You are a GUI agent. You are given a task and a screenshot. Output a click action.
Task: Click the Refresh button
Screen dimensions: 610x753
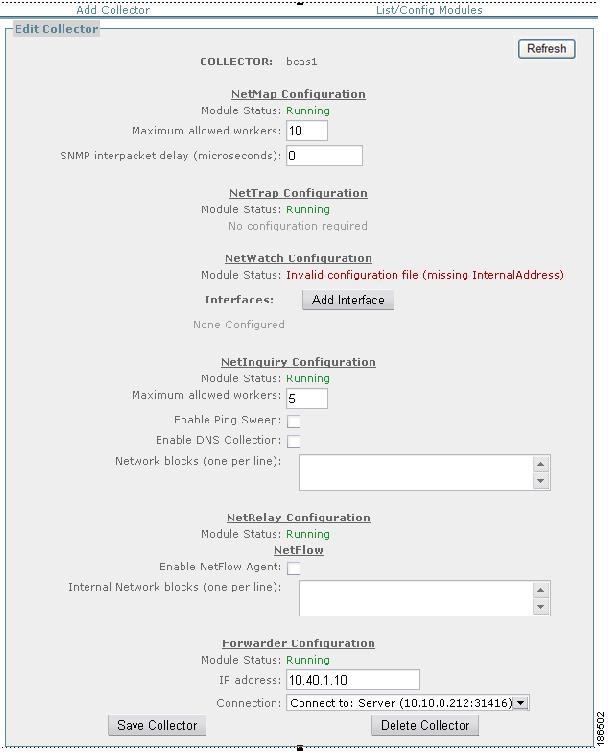click(546, 49)
